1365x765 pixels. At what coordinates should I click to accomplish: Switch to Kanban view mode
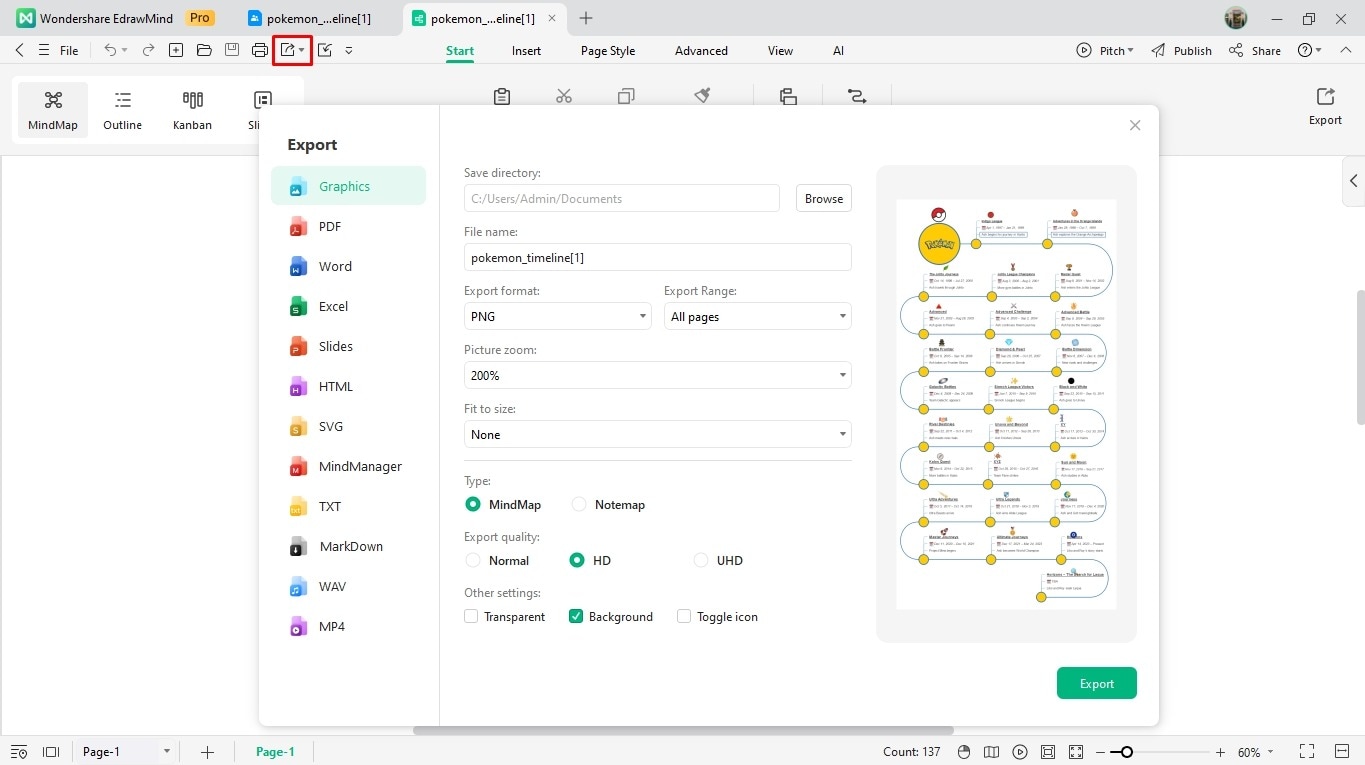point(192,110)
